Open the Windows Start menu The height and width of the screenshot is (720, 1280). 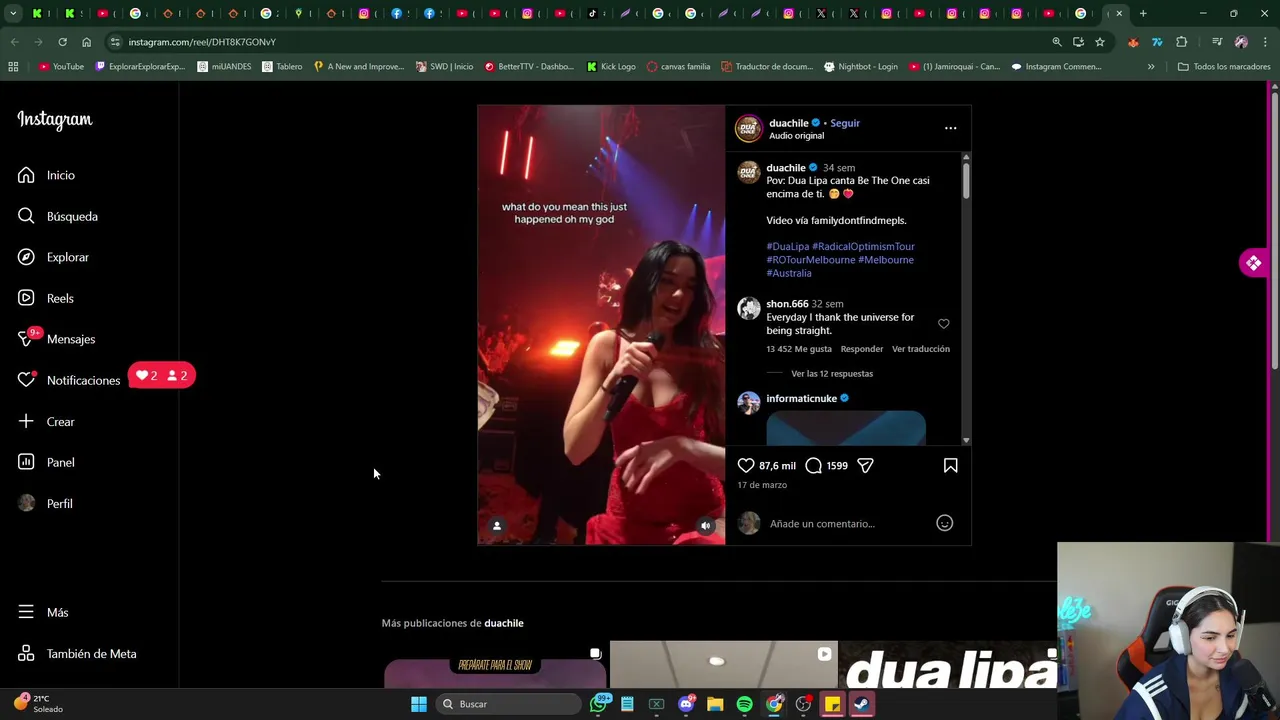[x=419, y=704]
